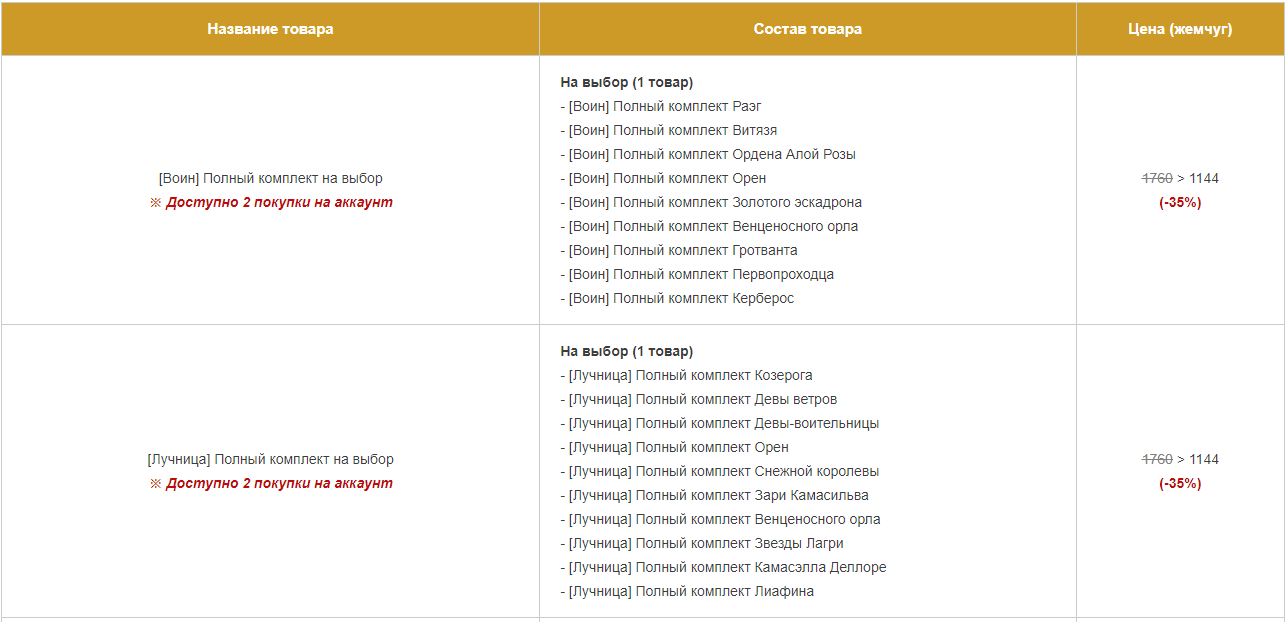Select '[Воин] Полный комплект Керберос' line

pyautogui.click(x=677, y=298)
